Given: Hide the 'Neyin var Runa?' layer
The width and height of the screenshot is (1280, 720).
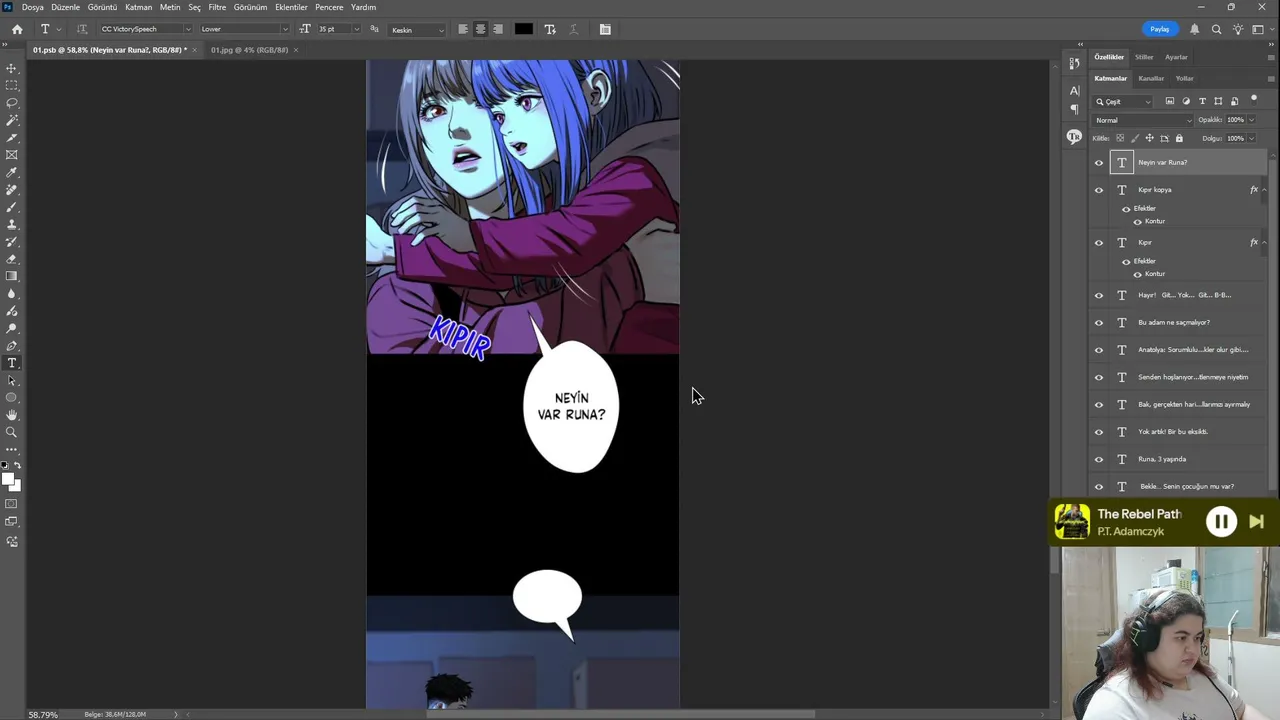Looking at the screenshot, I should (x=1099, y=163).
